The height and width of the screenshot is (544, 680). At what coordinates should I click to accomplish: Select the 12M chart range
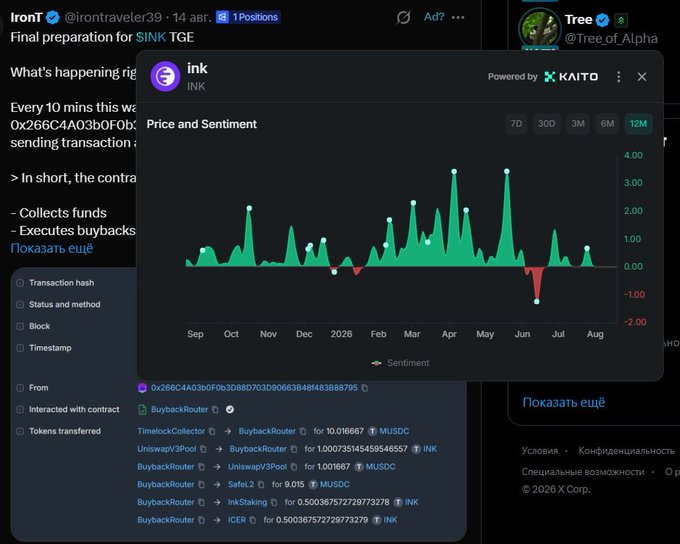click(638, 124)
